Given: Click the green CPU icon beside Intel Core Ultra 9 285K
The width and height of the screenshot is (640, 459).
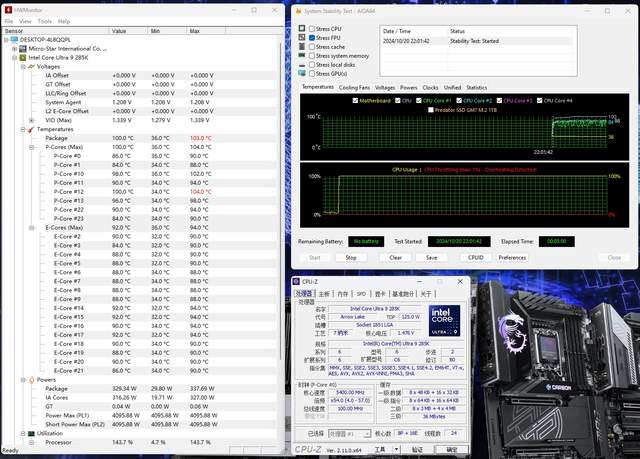Looking at the screenshot, I should click(23, 58).
